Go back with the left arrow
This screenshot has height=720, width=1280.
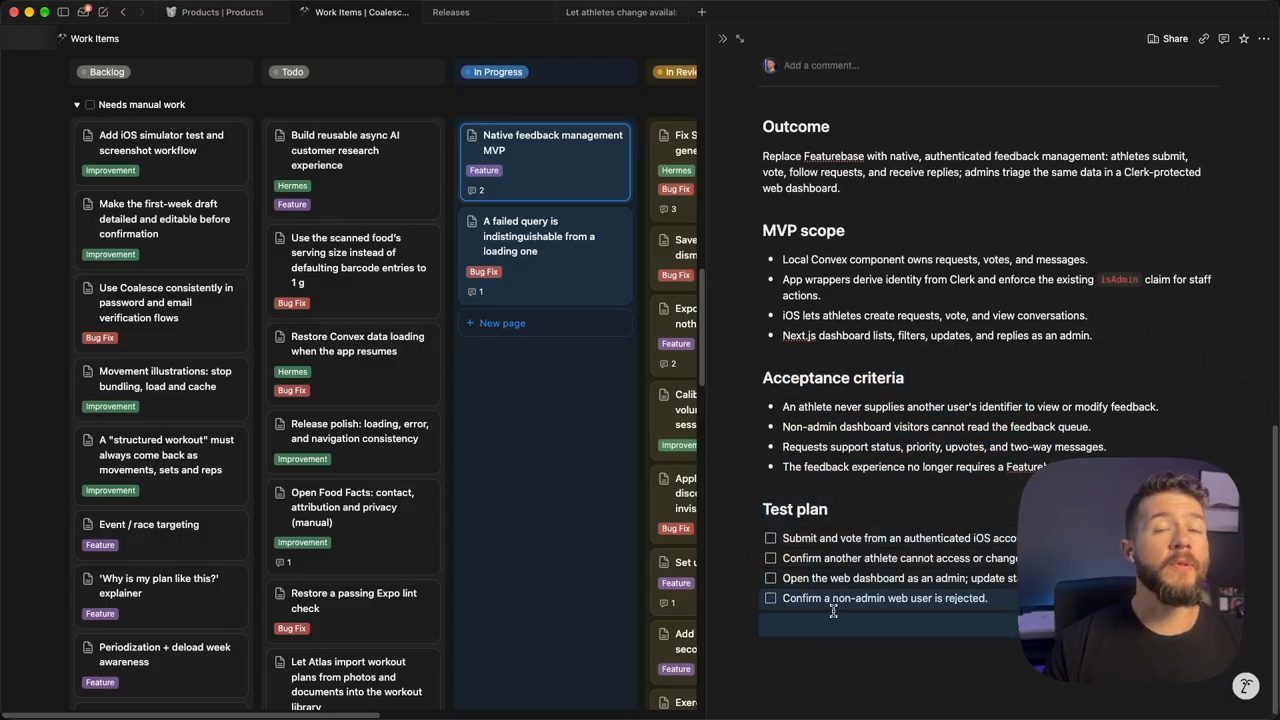123,12
